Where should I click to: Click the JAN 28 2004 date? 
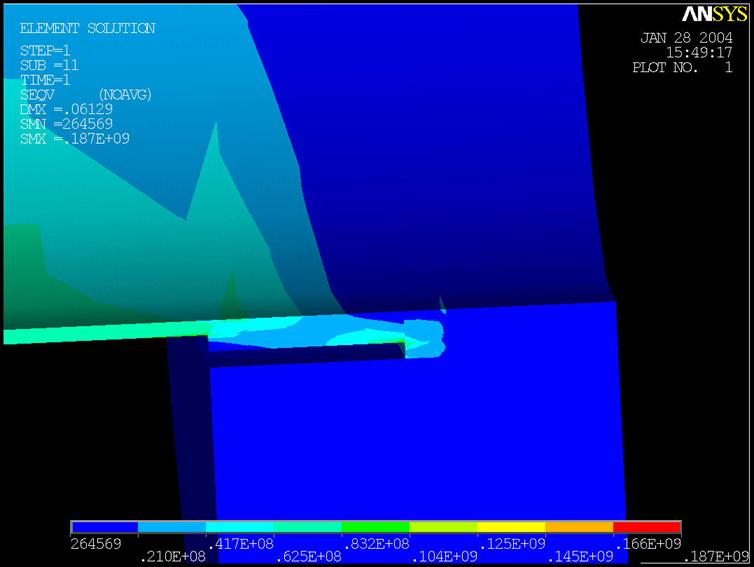click(x=687, y=38)
